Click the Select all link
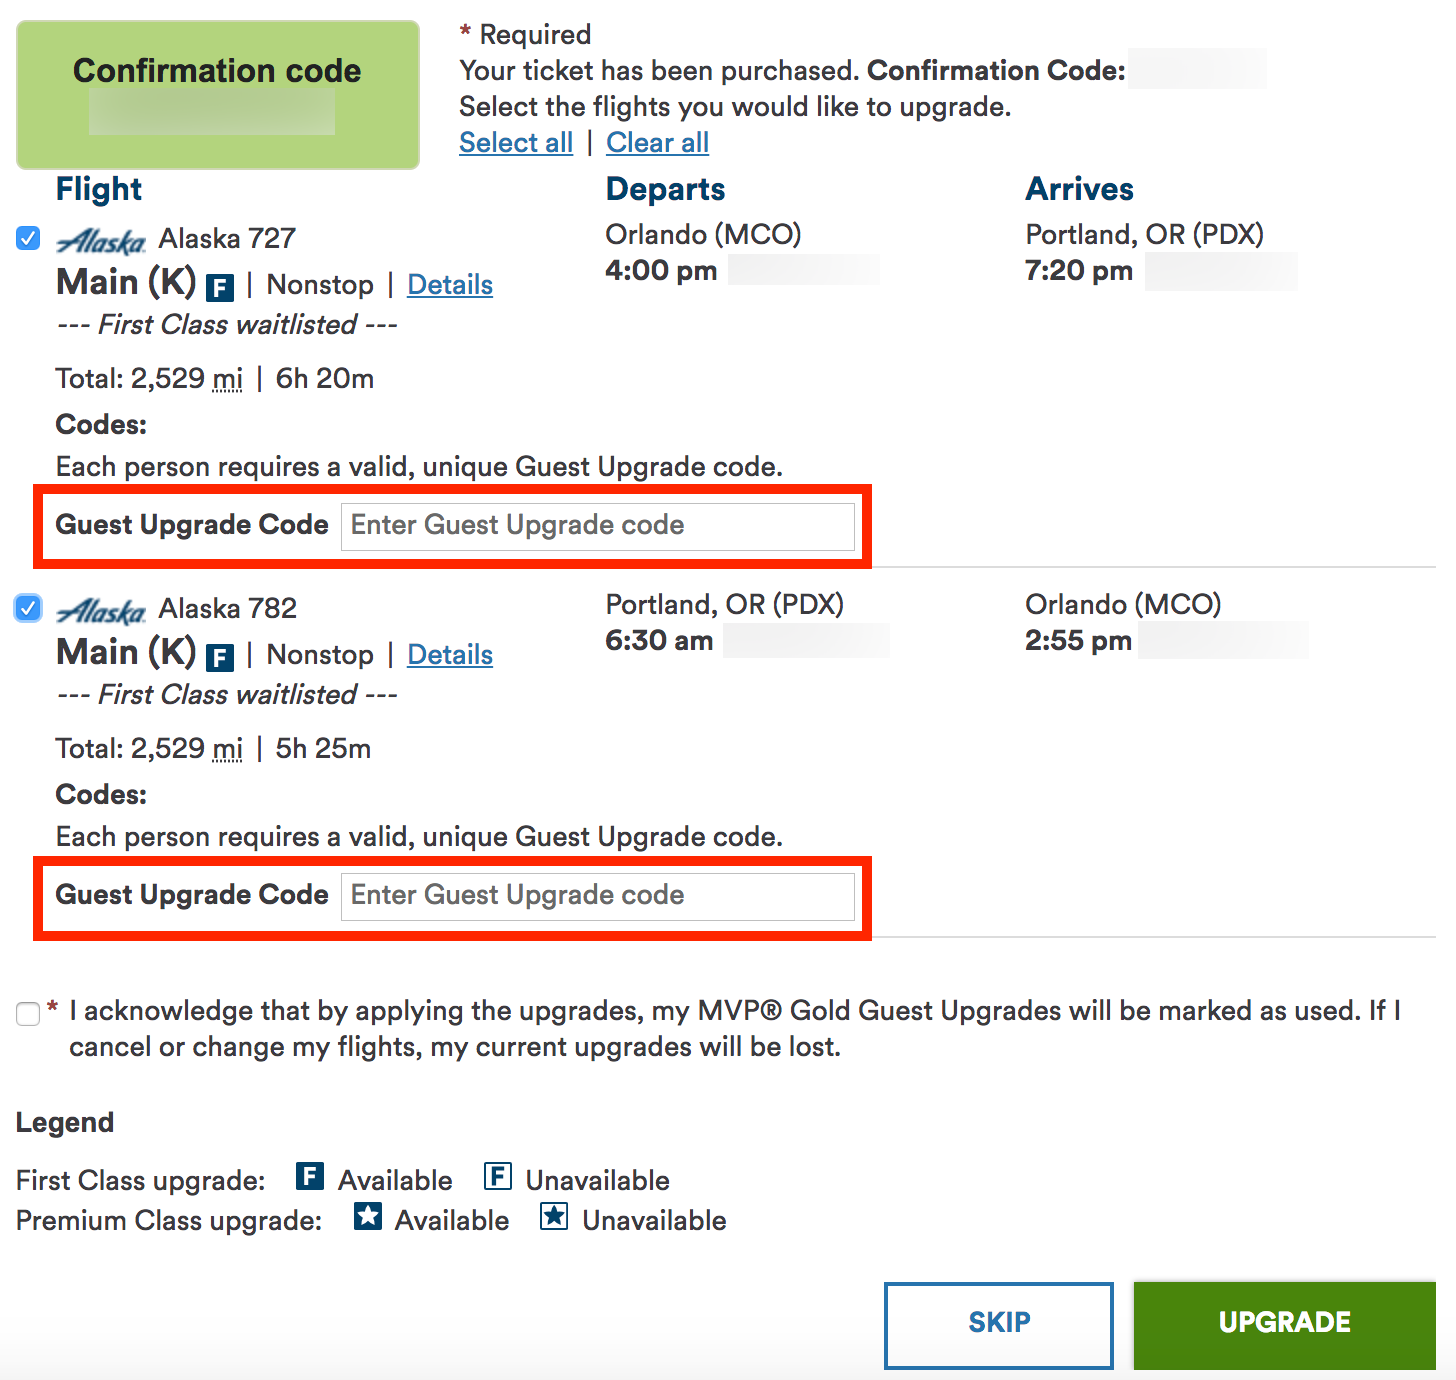The height and width of the screenshot is (1380, 1456). click(x=515, y=142)
